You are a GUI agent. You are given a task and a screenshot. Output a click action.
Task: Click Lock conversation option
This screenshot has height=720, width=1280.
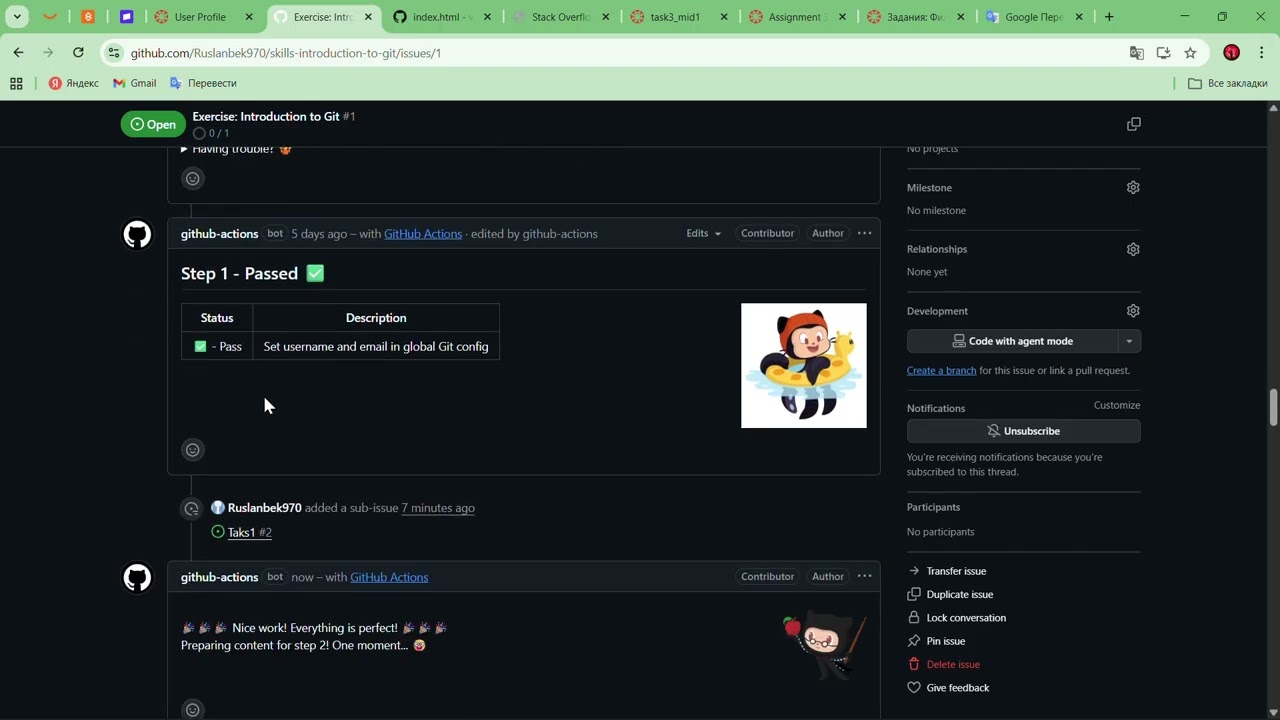tap(966, 618)
